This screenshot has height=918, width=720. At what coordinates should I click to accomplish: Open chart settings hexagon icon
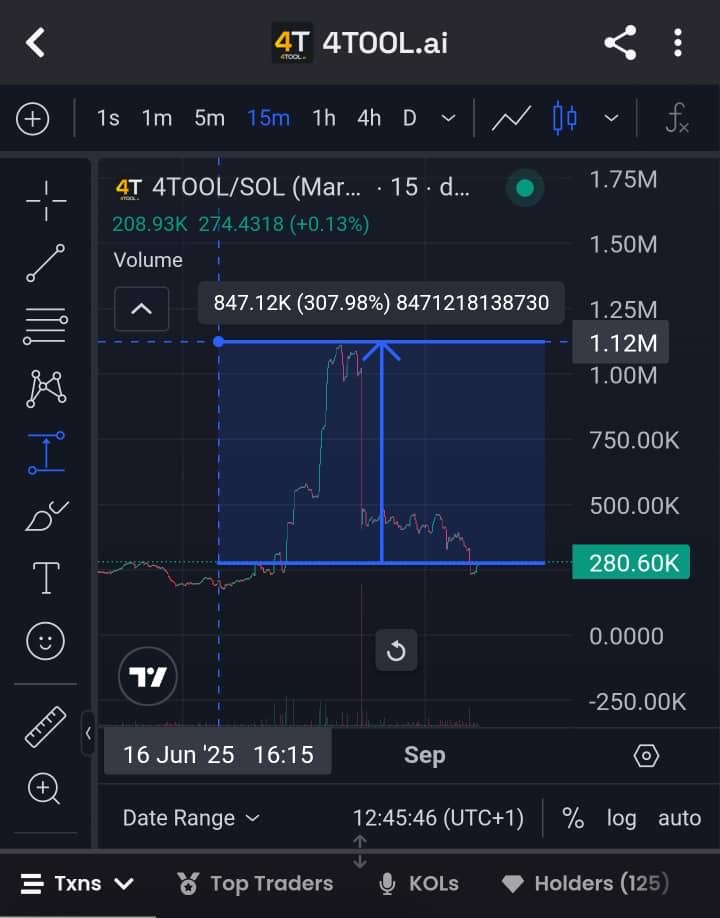[x=646, y=756]
